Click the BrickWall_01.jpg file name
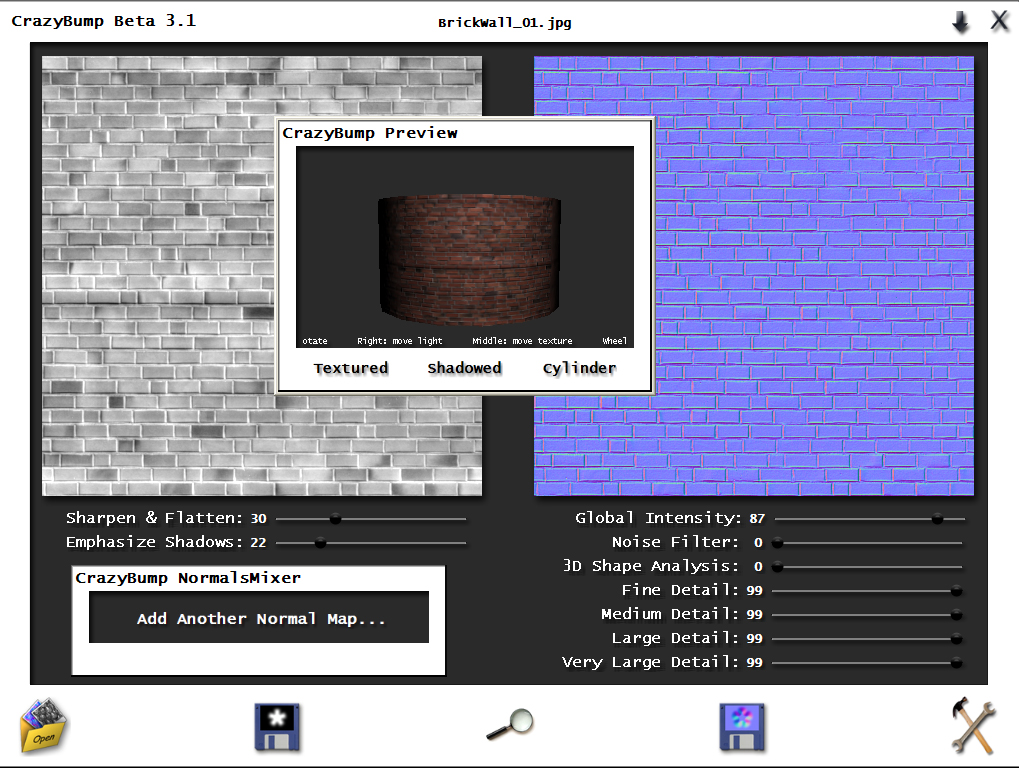Image resolution: width=1019 pixels, height=768 pixels. coord(504,23)
